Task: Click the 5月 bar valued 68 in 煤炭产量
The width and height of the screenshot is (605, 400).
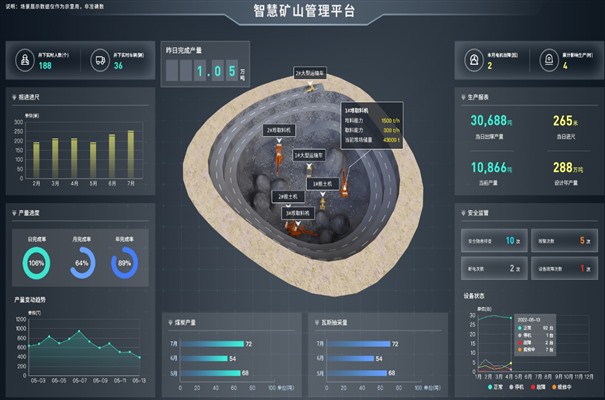Action: (211, 373)
